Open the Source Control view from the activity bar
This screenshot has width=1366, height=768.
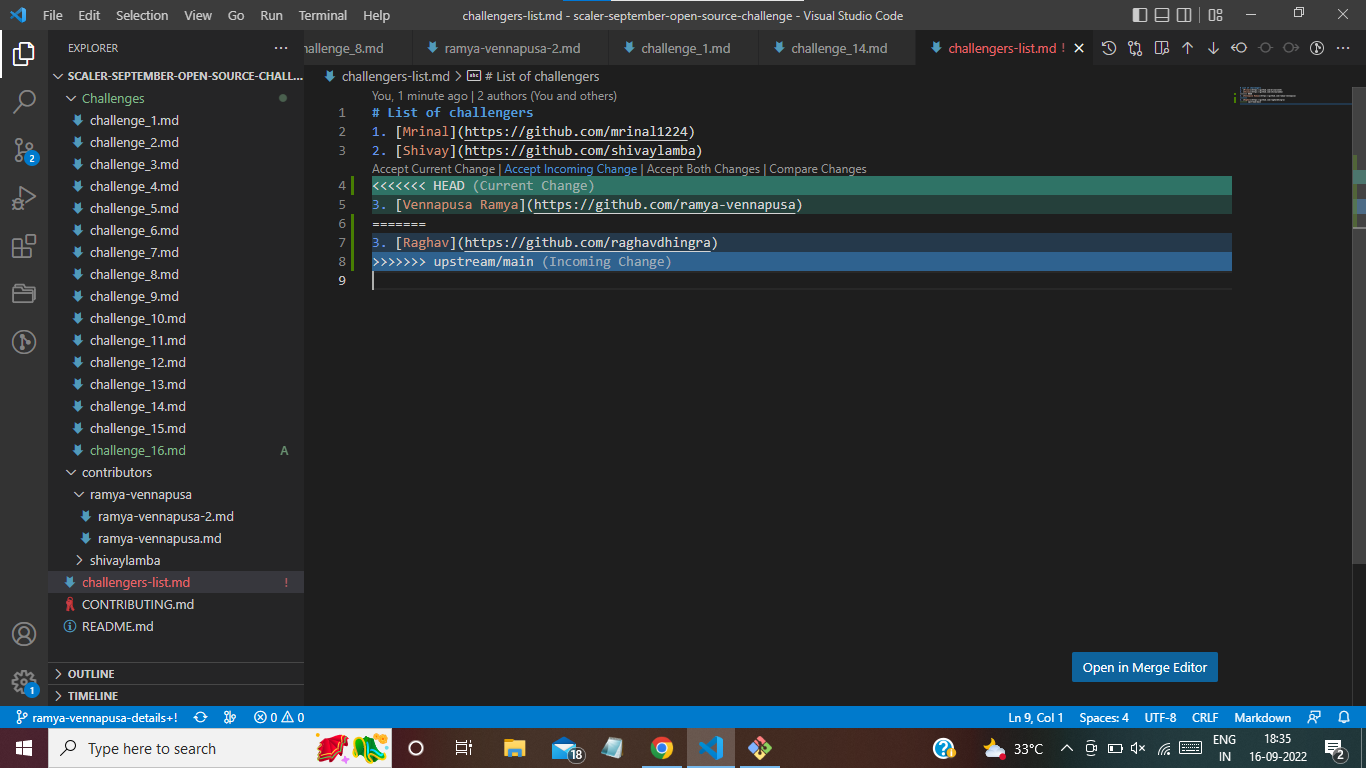24,150
